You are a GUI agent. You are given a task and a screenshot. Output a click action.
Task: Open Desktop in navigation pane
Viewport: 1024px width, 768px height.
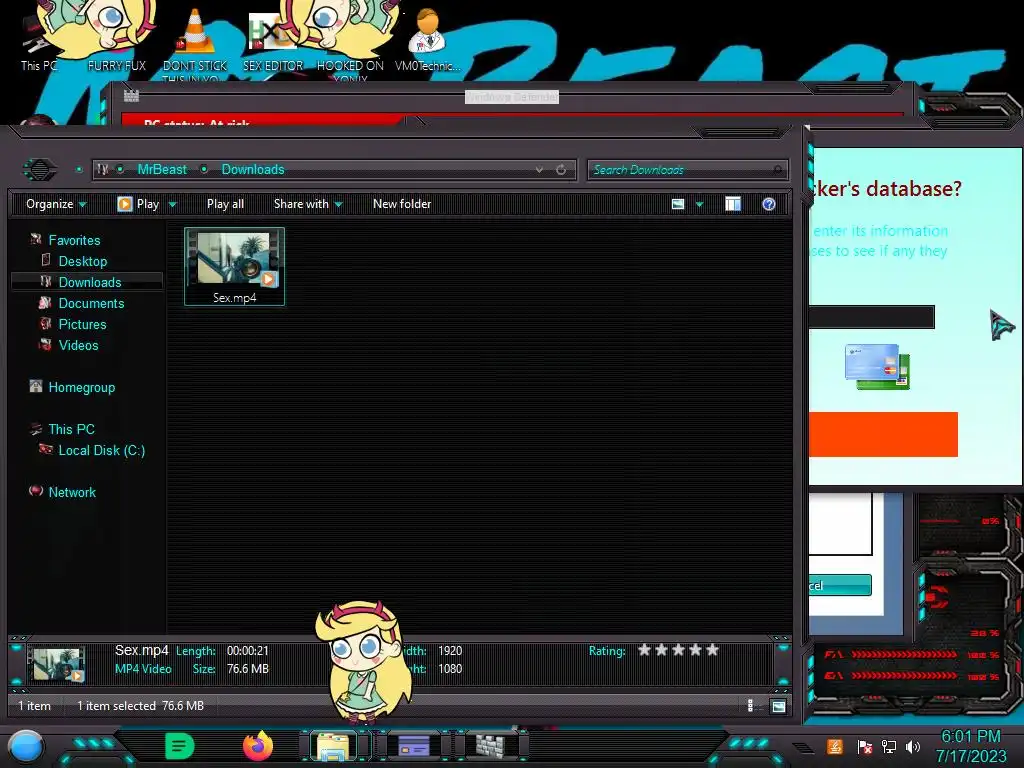pyautogui.click(x=83, y=261)
